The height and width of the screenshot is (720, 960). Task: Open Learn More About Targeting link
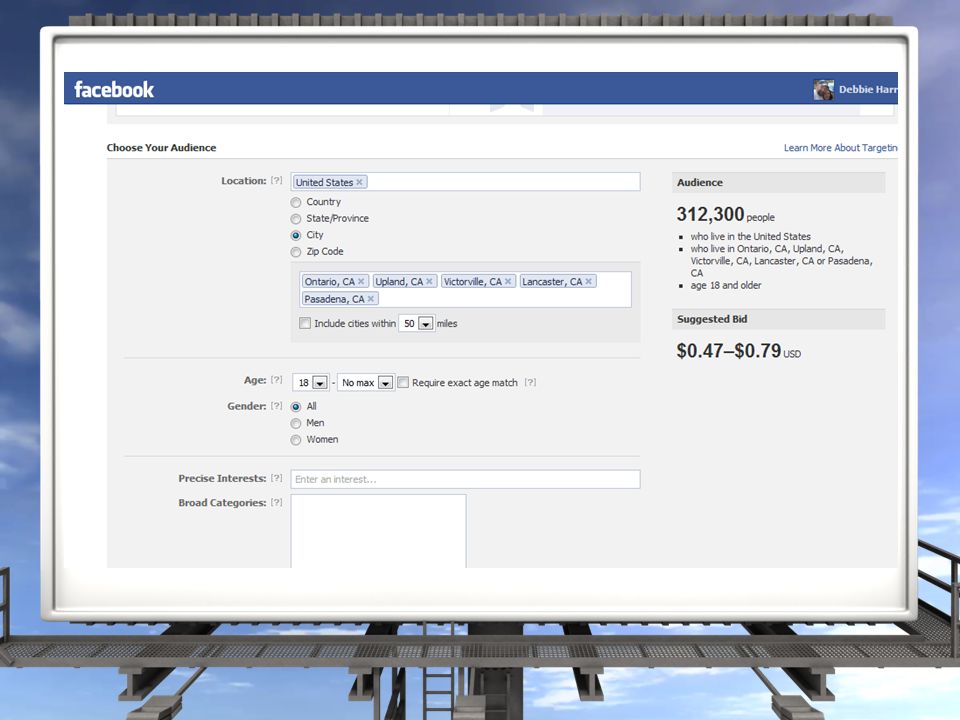(x=841, y=148)
